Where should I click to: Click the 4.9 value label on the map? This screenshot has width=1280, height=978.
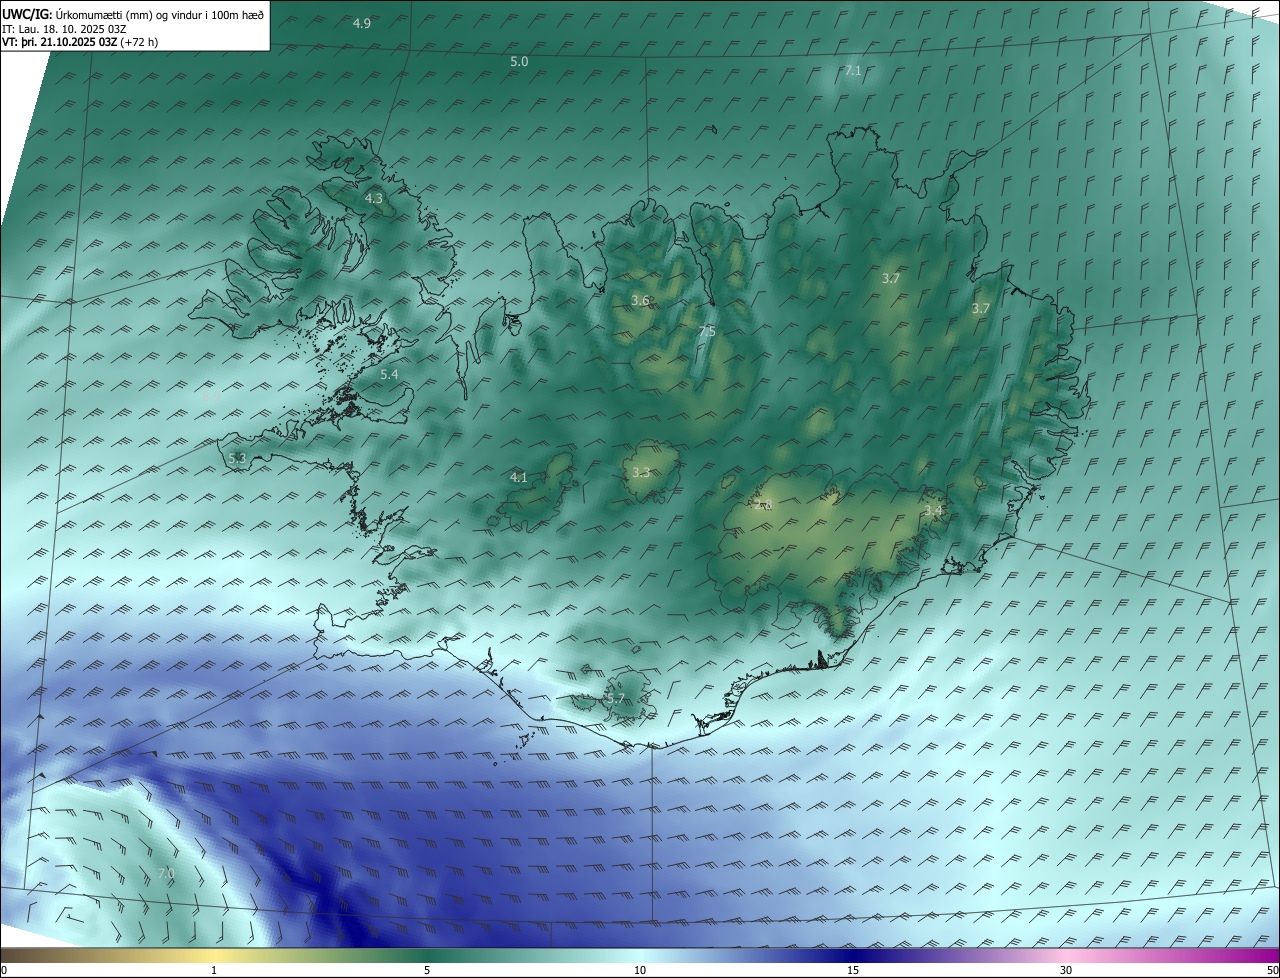[362, 23]
